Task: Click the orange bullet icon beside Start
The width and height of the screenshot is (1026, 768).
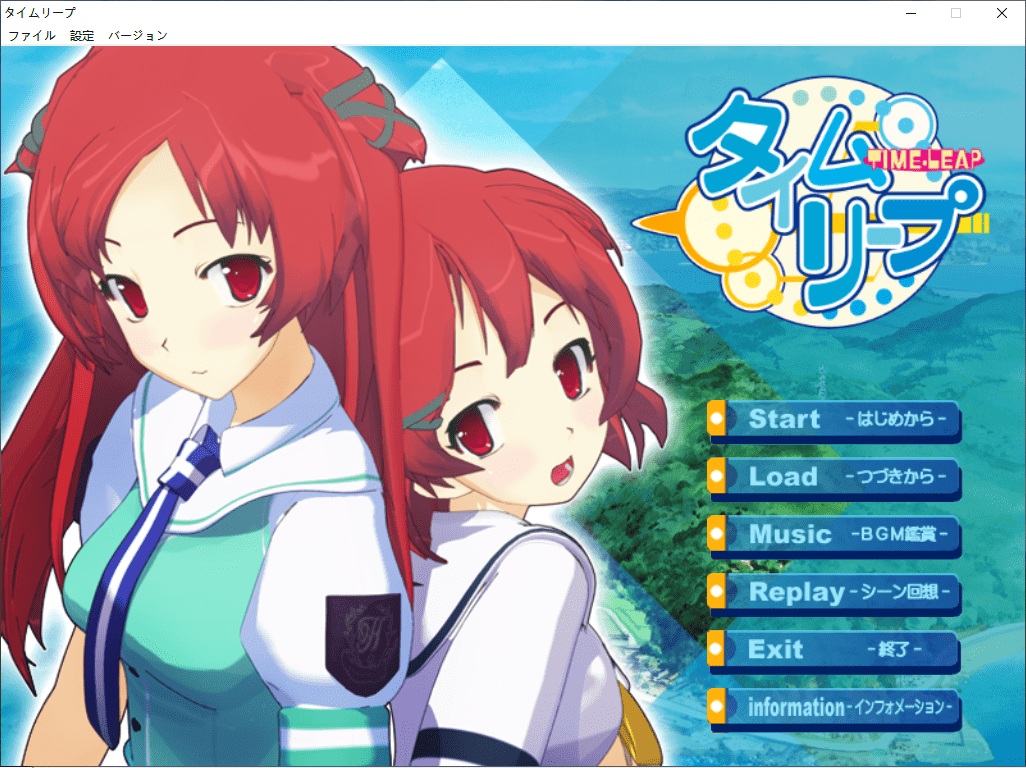Action: pos(717,419)
